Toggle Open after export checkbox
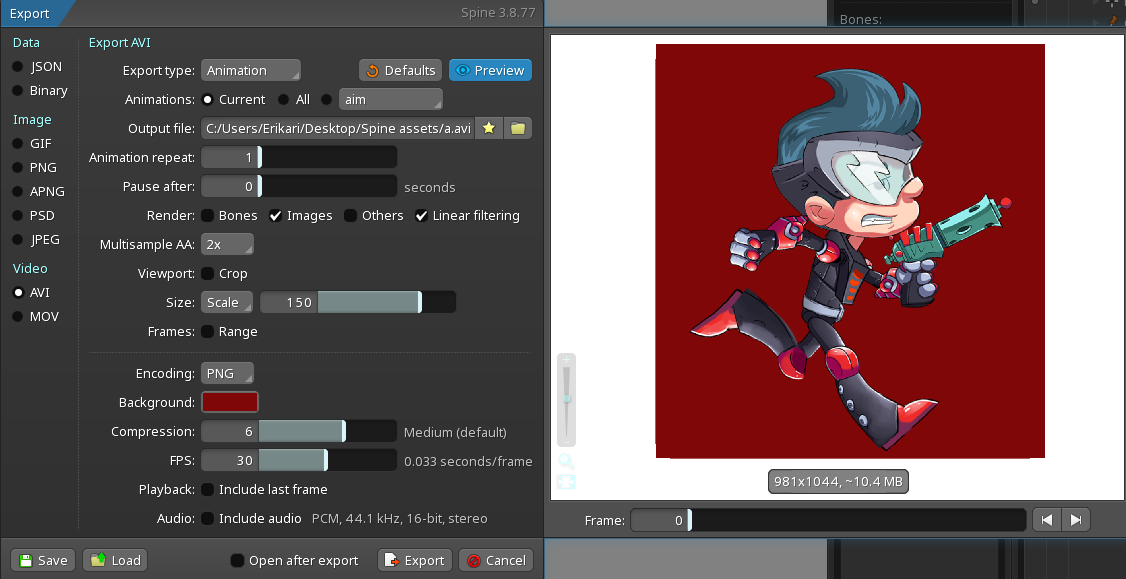1126x579 pixels. [x=237, y=561]
